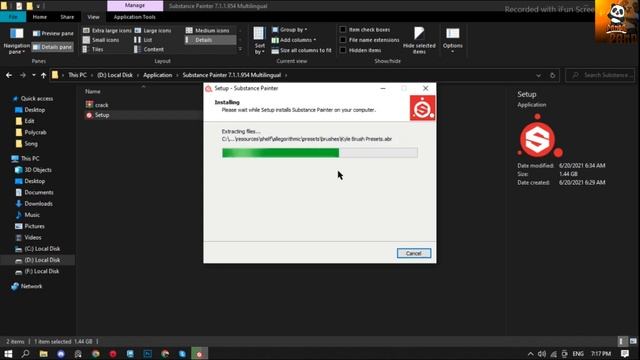Click the Search Substance field

point(600,75)
